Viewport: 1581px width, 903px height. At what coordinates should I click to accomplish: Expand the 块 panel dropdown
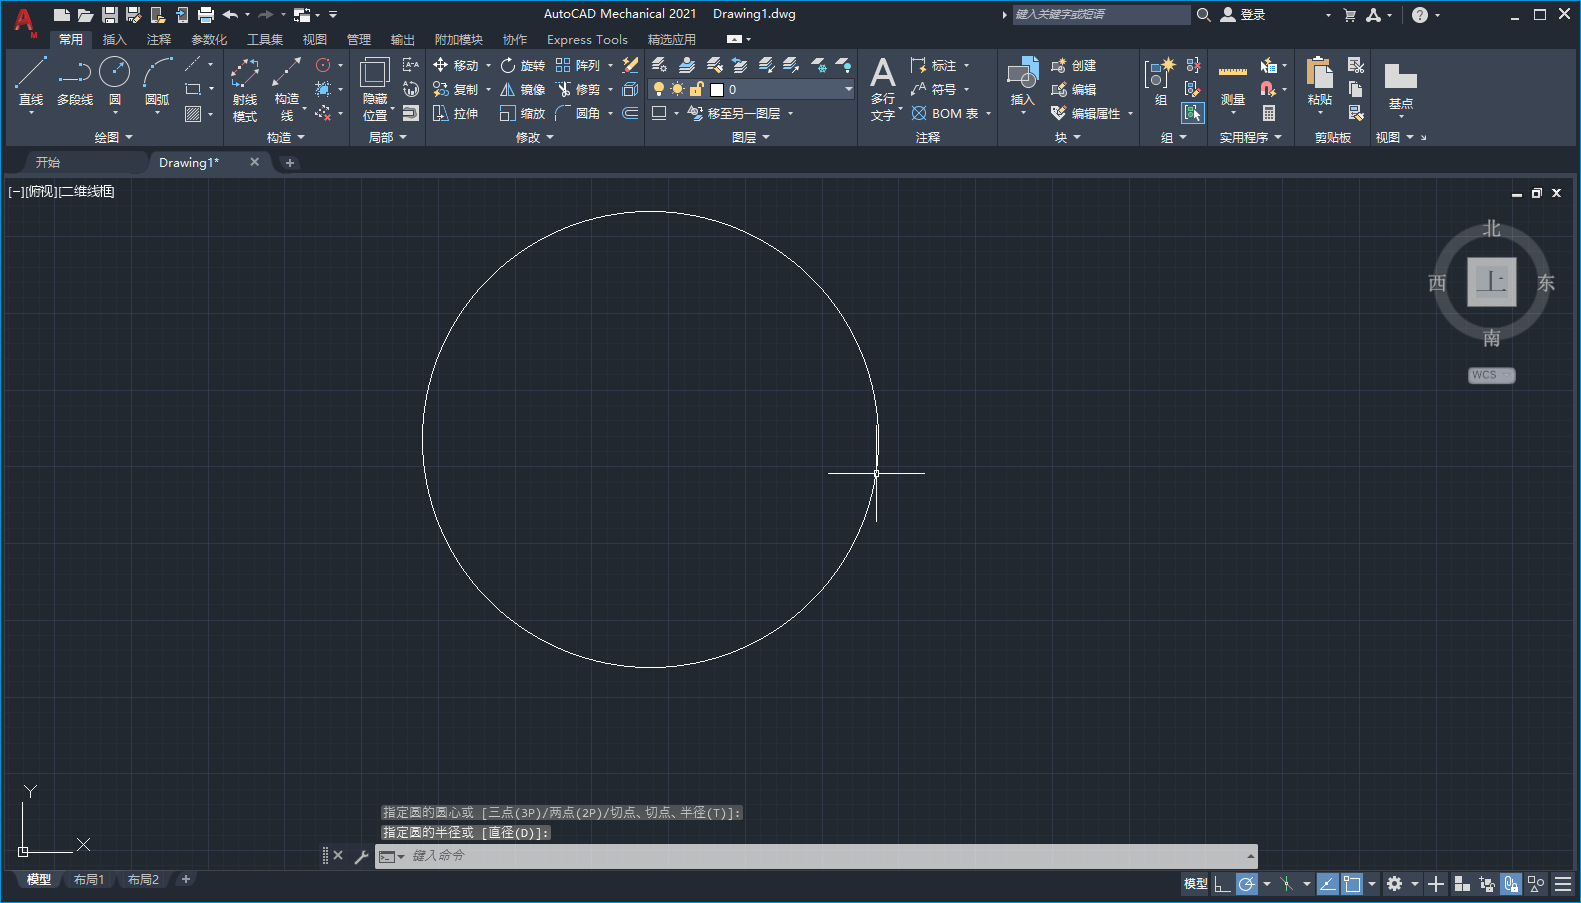click(x=1068, y=137)
